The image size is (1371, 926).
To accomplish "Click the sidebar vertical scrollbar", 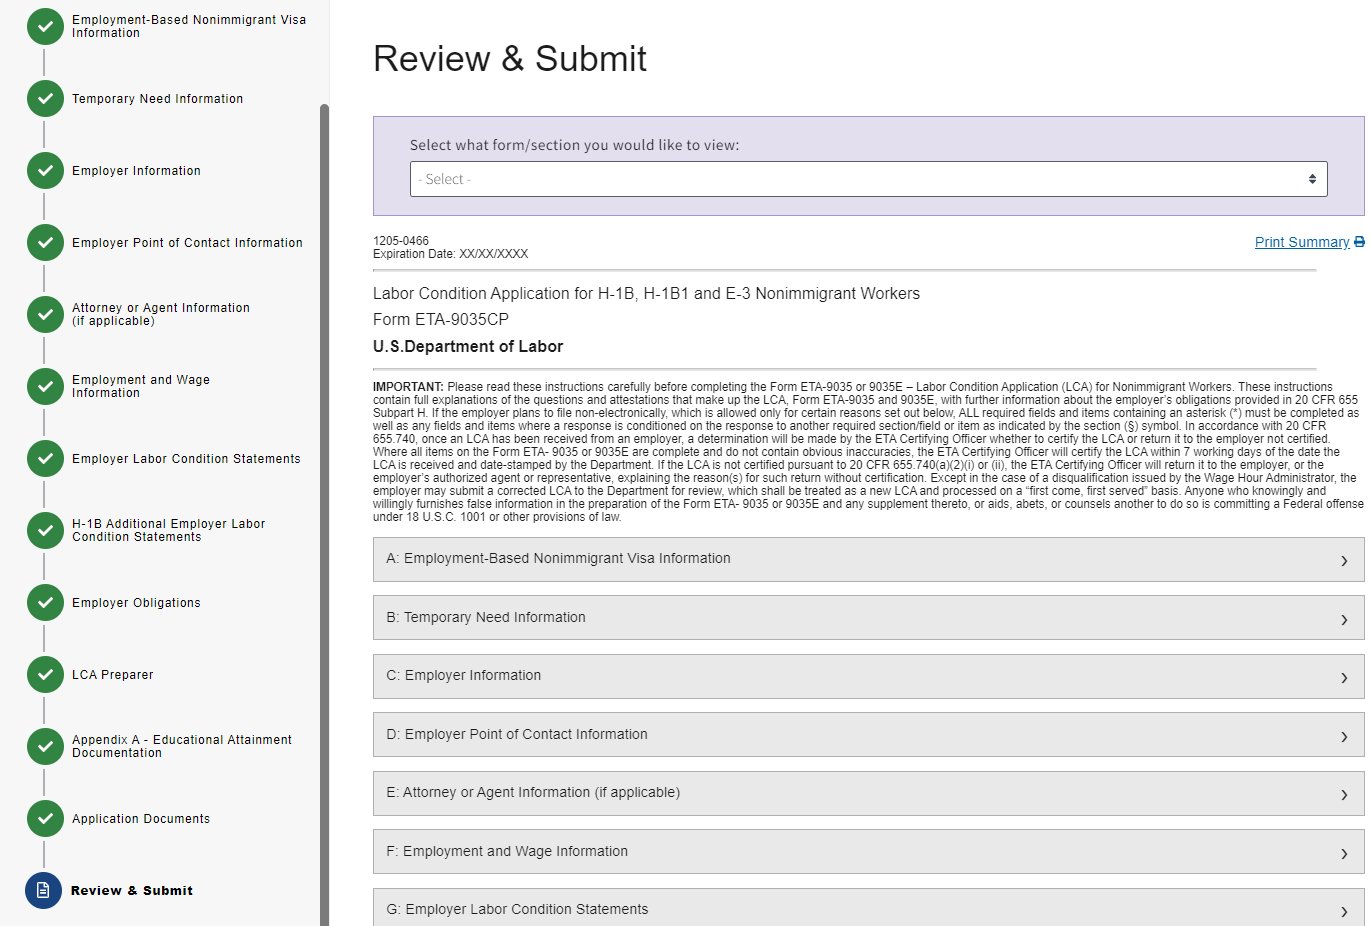I will point(324,515).
